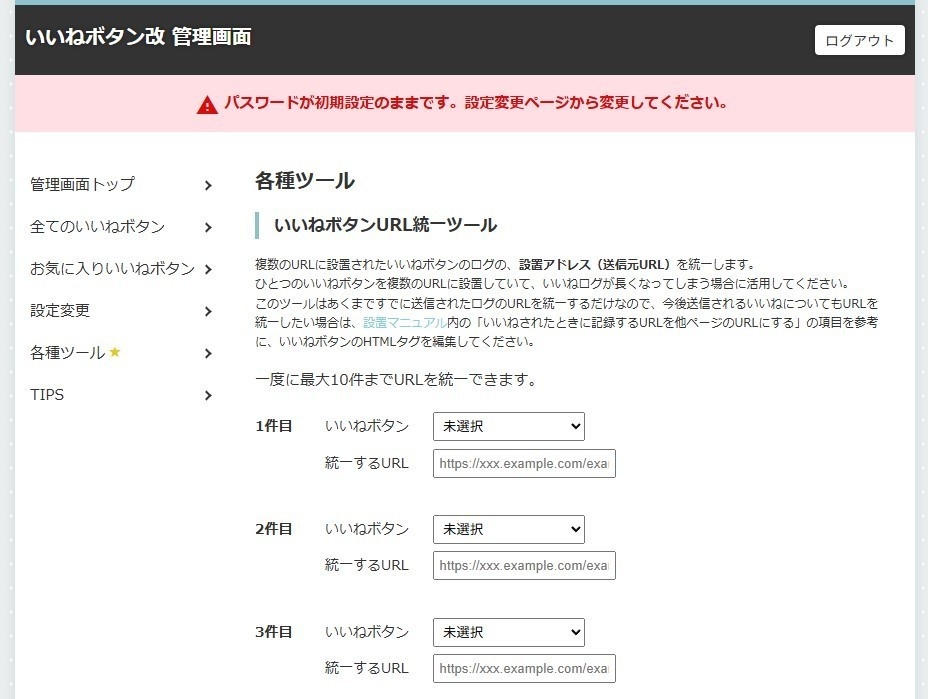Click the red warning triangle icon
928x699 pixels.
point(207,101)
